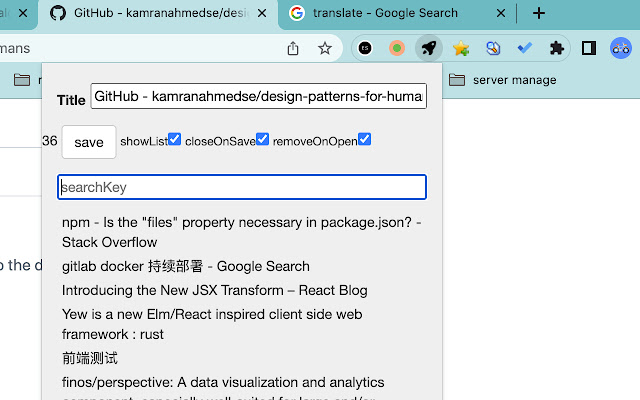Click the address bar URL text

click(x=15, y=49)
